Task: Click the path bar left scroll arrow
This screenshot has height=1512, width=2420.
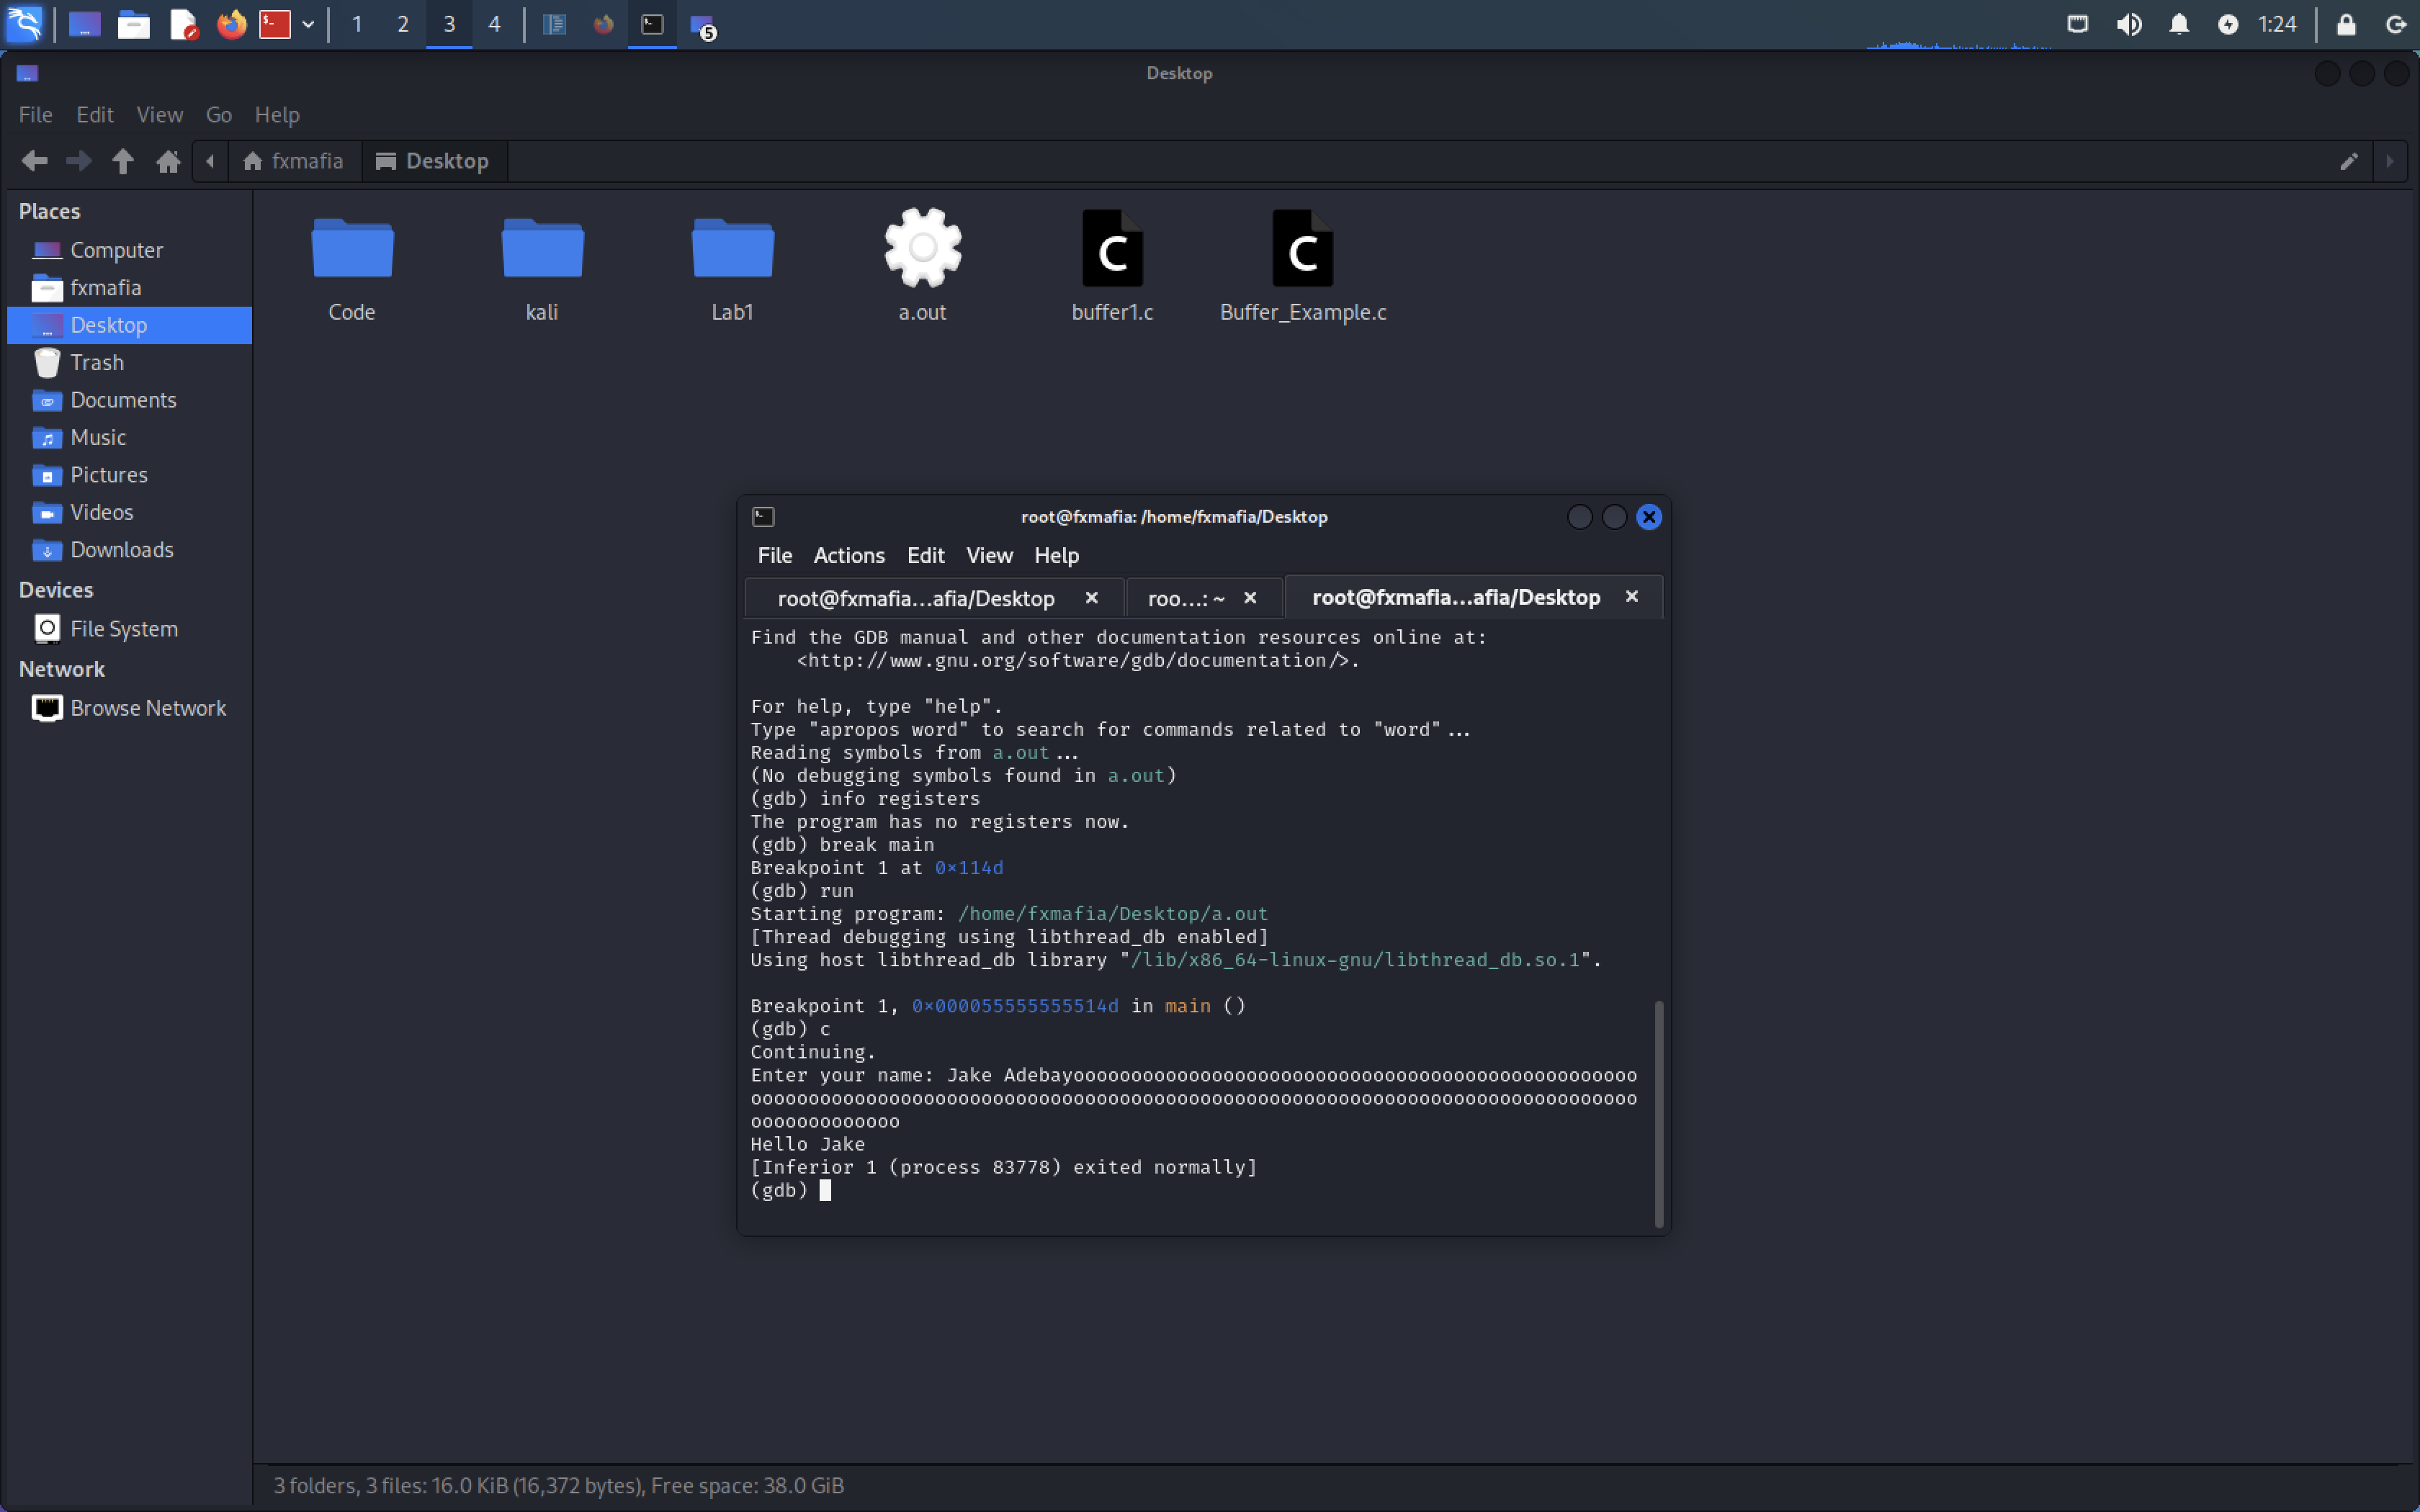Action: click(x=210, y=161)
